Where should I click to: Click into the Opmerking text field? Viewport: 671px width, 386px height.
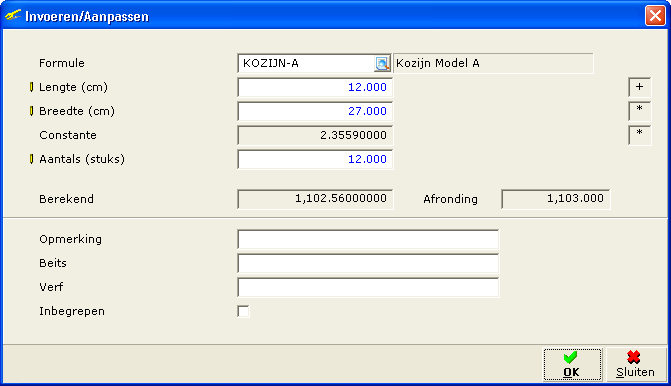[368, 239]
